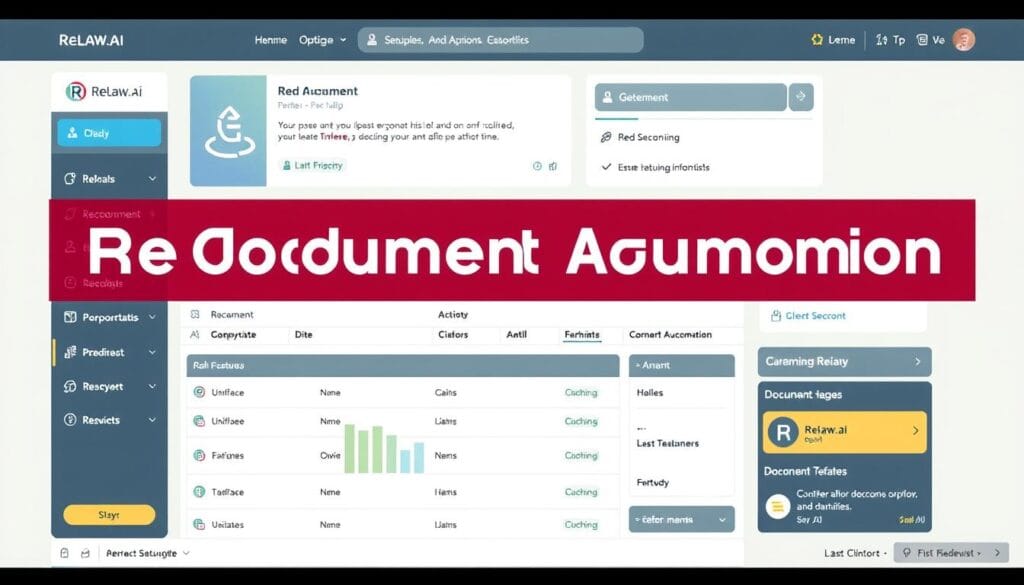This screenshot has width=1024, height=585.
Task: Click the Rescyert sidebar icon
Action: pos(71,386)
